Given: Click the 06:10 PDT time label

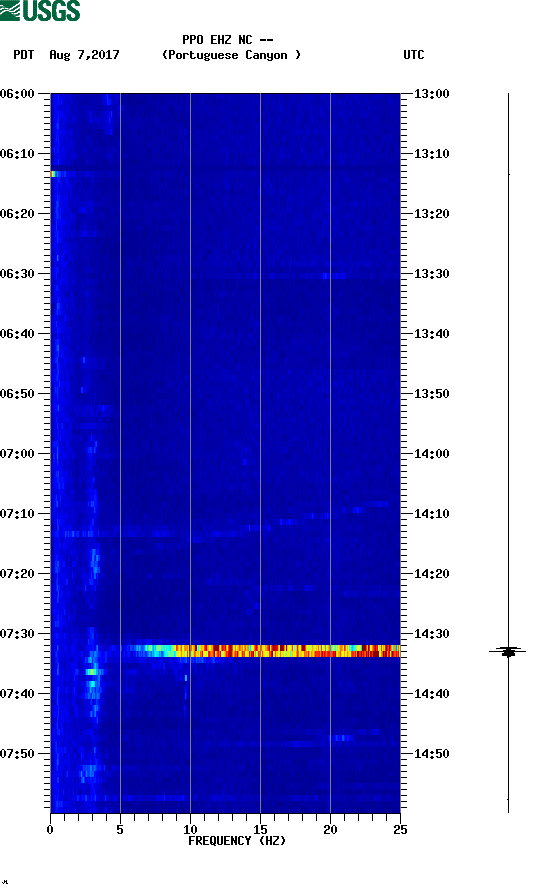Looking at the screenshot, I should (17, 154).
